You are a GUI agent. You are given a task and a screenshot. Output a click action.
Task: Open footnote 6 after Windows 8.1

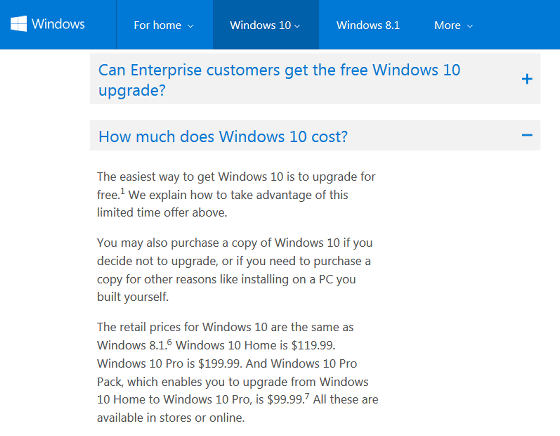(x=169, y=342)
